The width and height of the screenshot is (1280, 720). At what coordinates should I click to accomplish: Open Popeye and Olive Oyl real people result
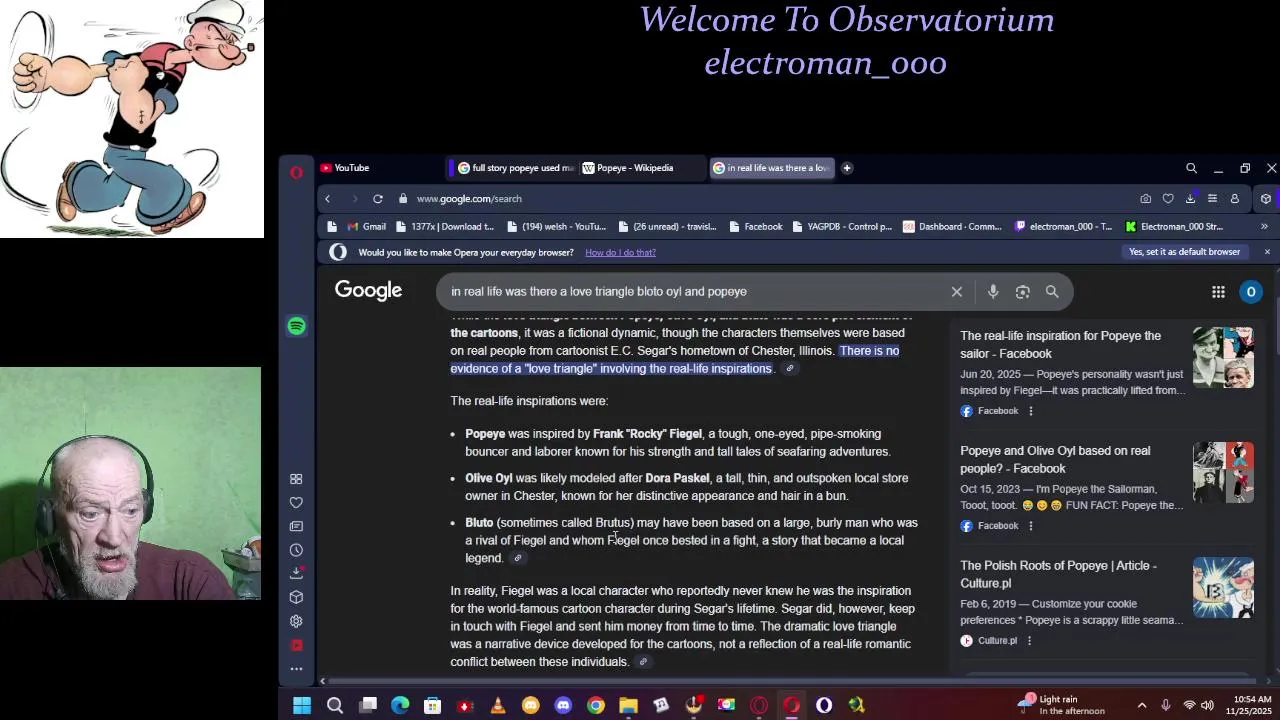point(1055,460)
